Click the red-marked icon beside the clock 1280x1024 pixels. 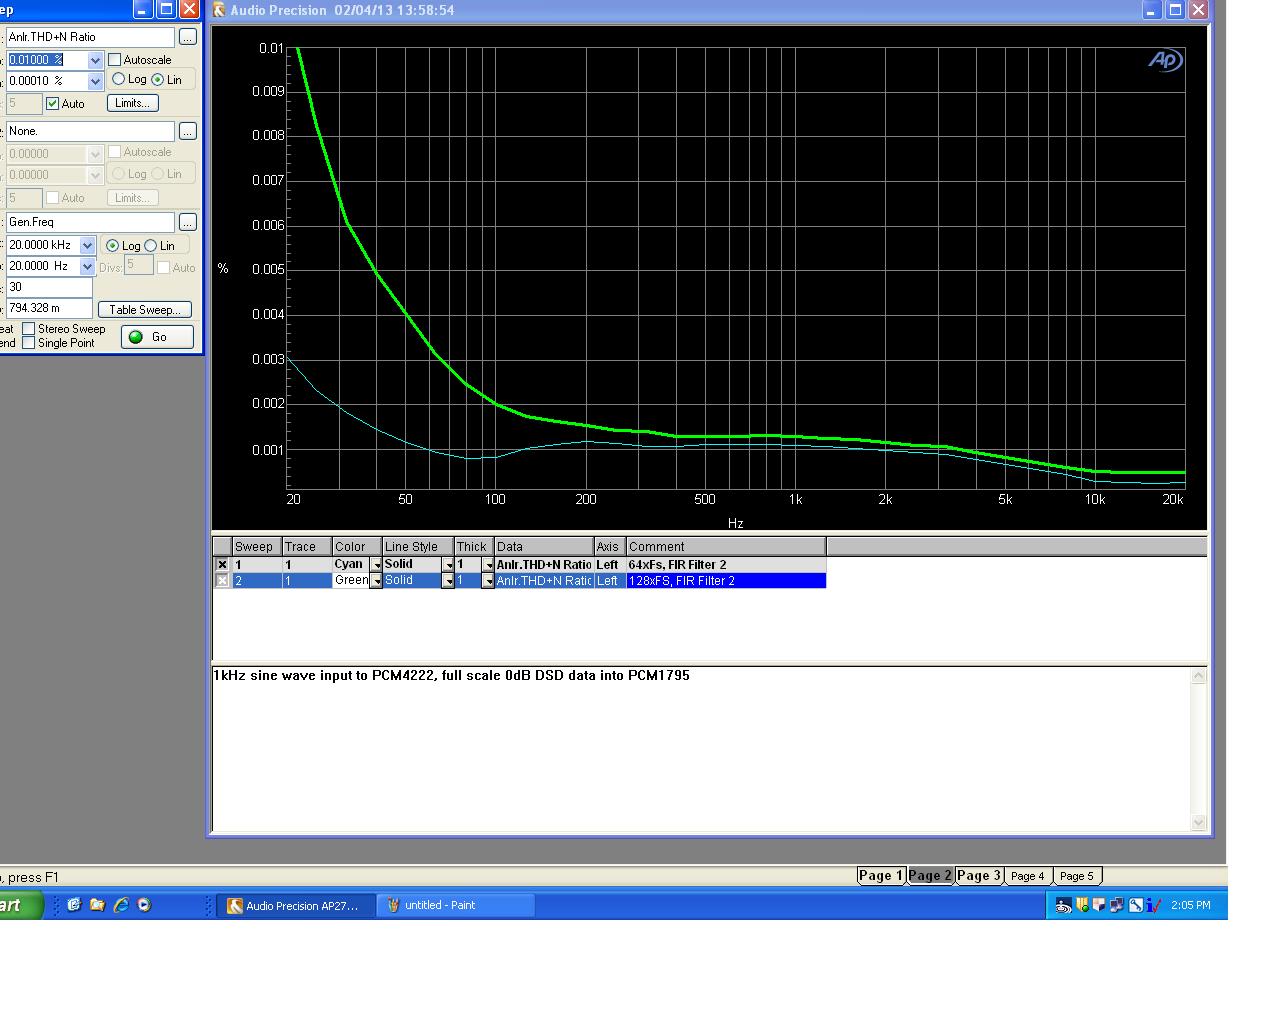tap(1154, 905)
